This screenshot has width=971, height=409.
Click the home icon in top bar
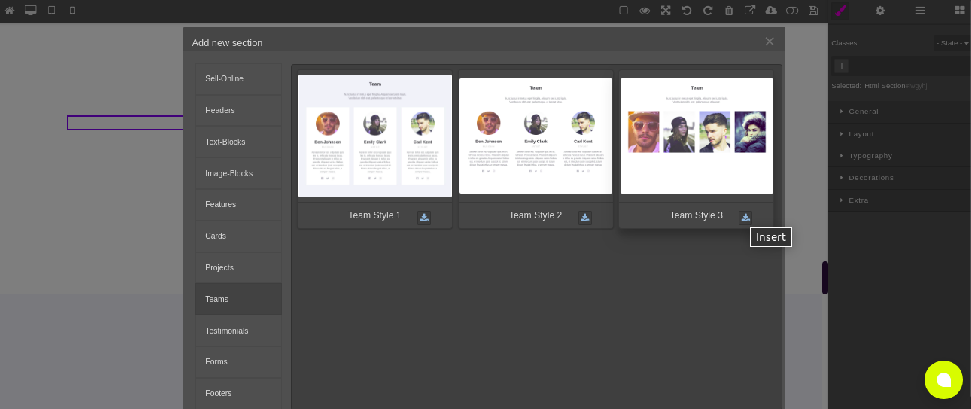pos(9,11)
